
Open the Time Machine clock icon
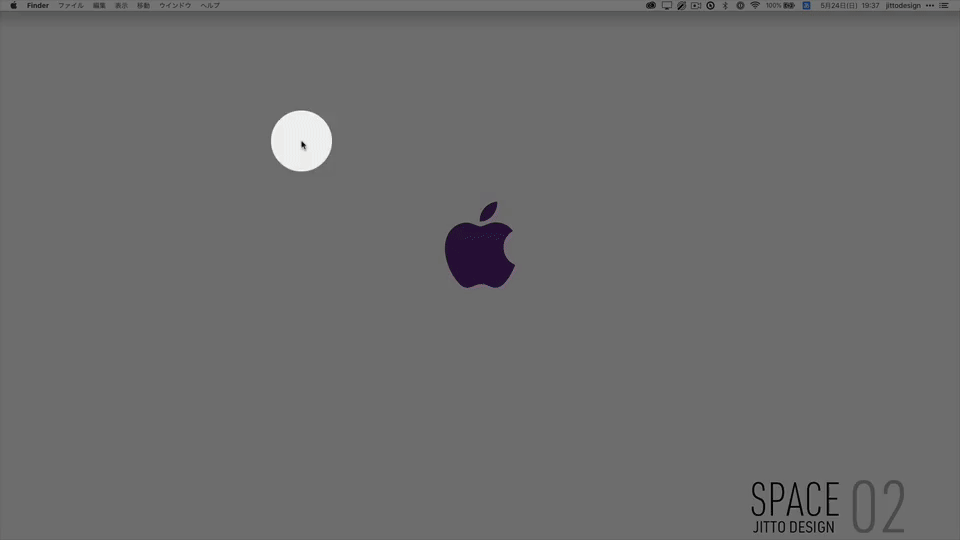(711, 6)
